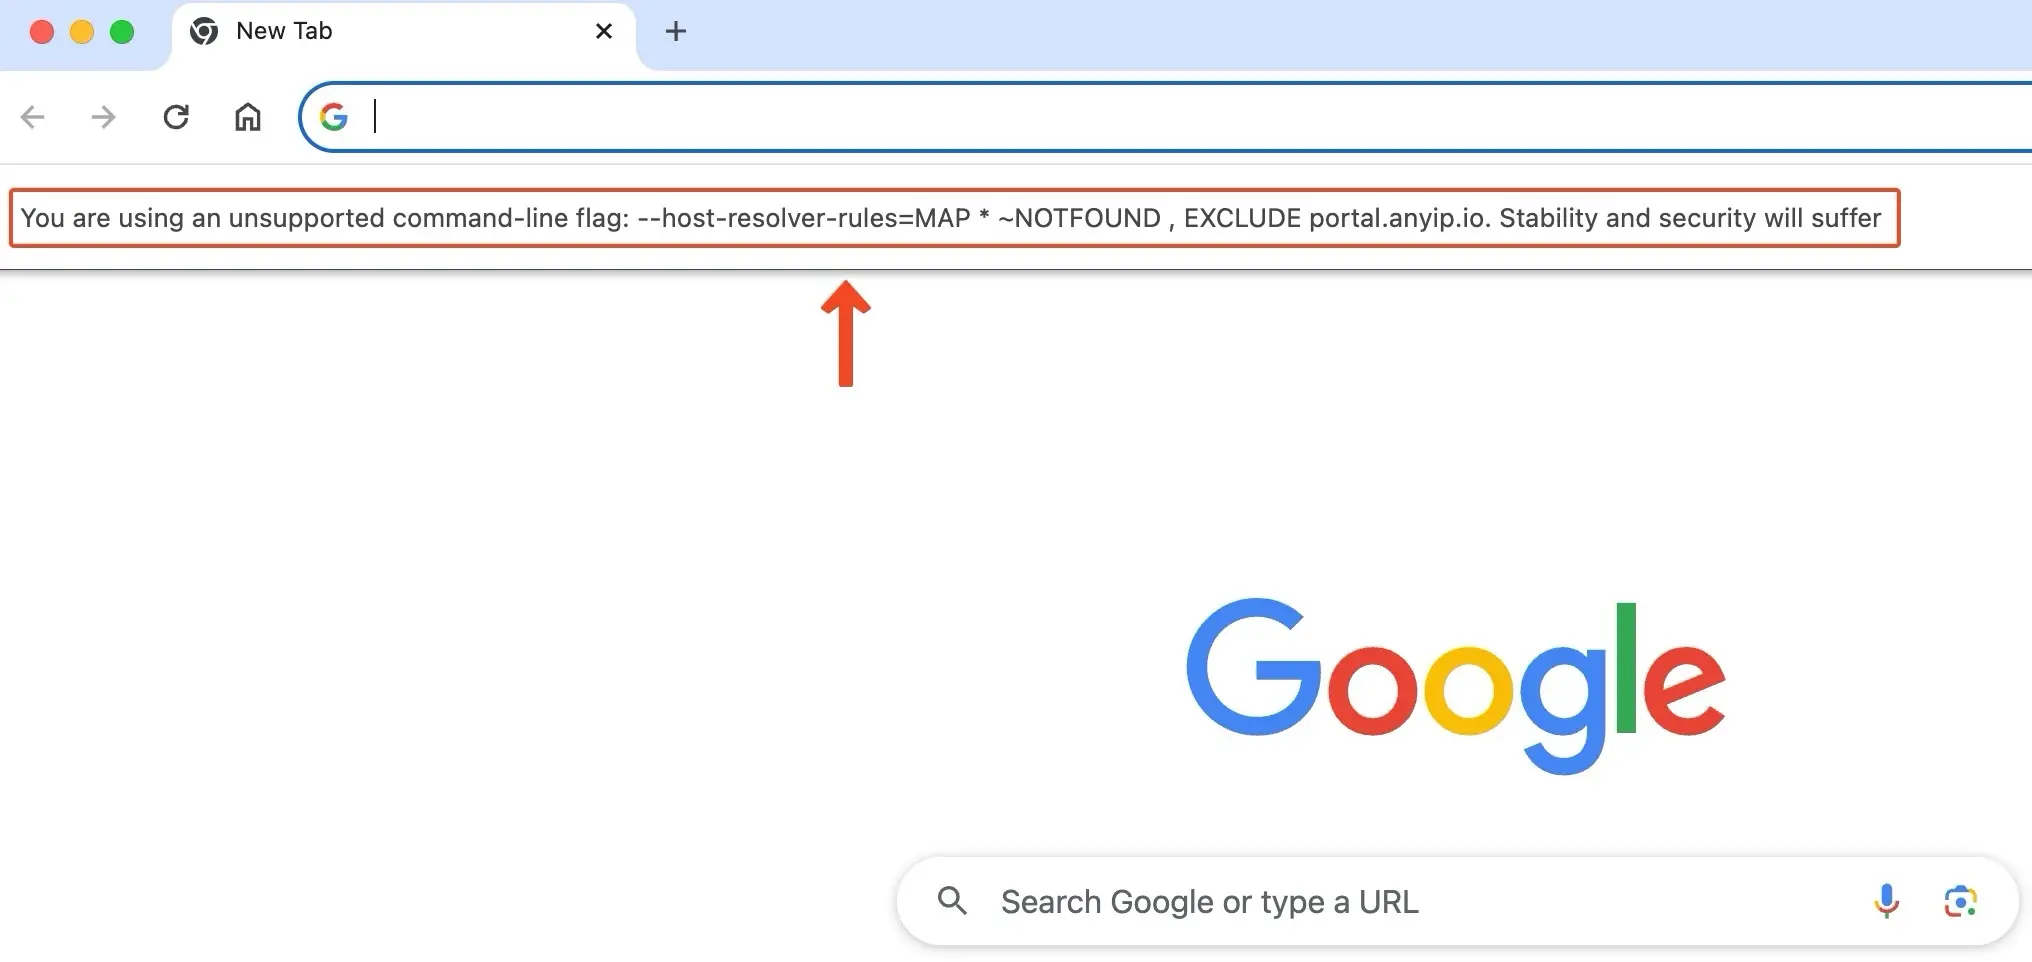Open Google Lens image search
The image size is (2032, 962).
point(1961,901)
